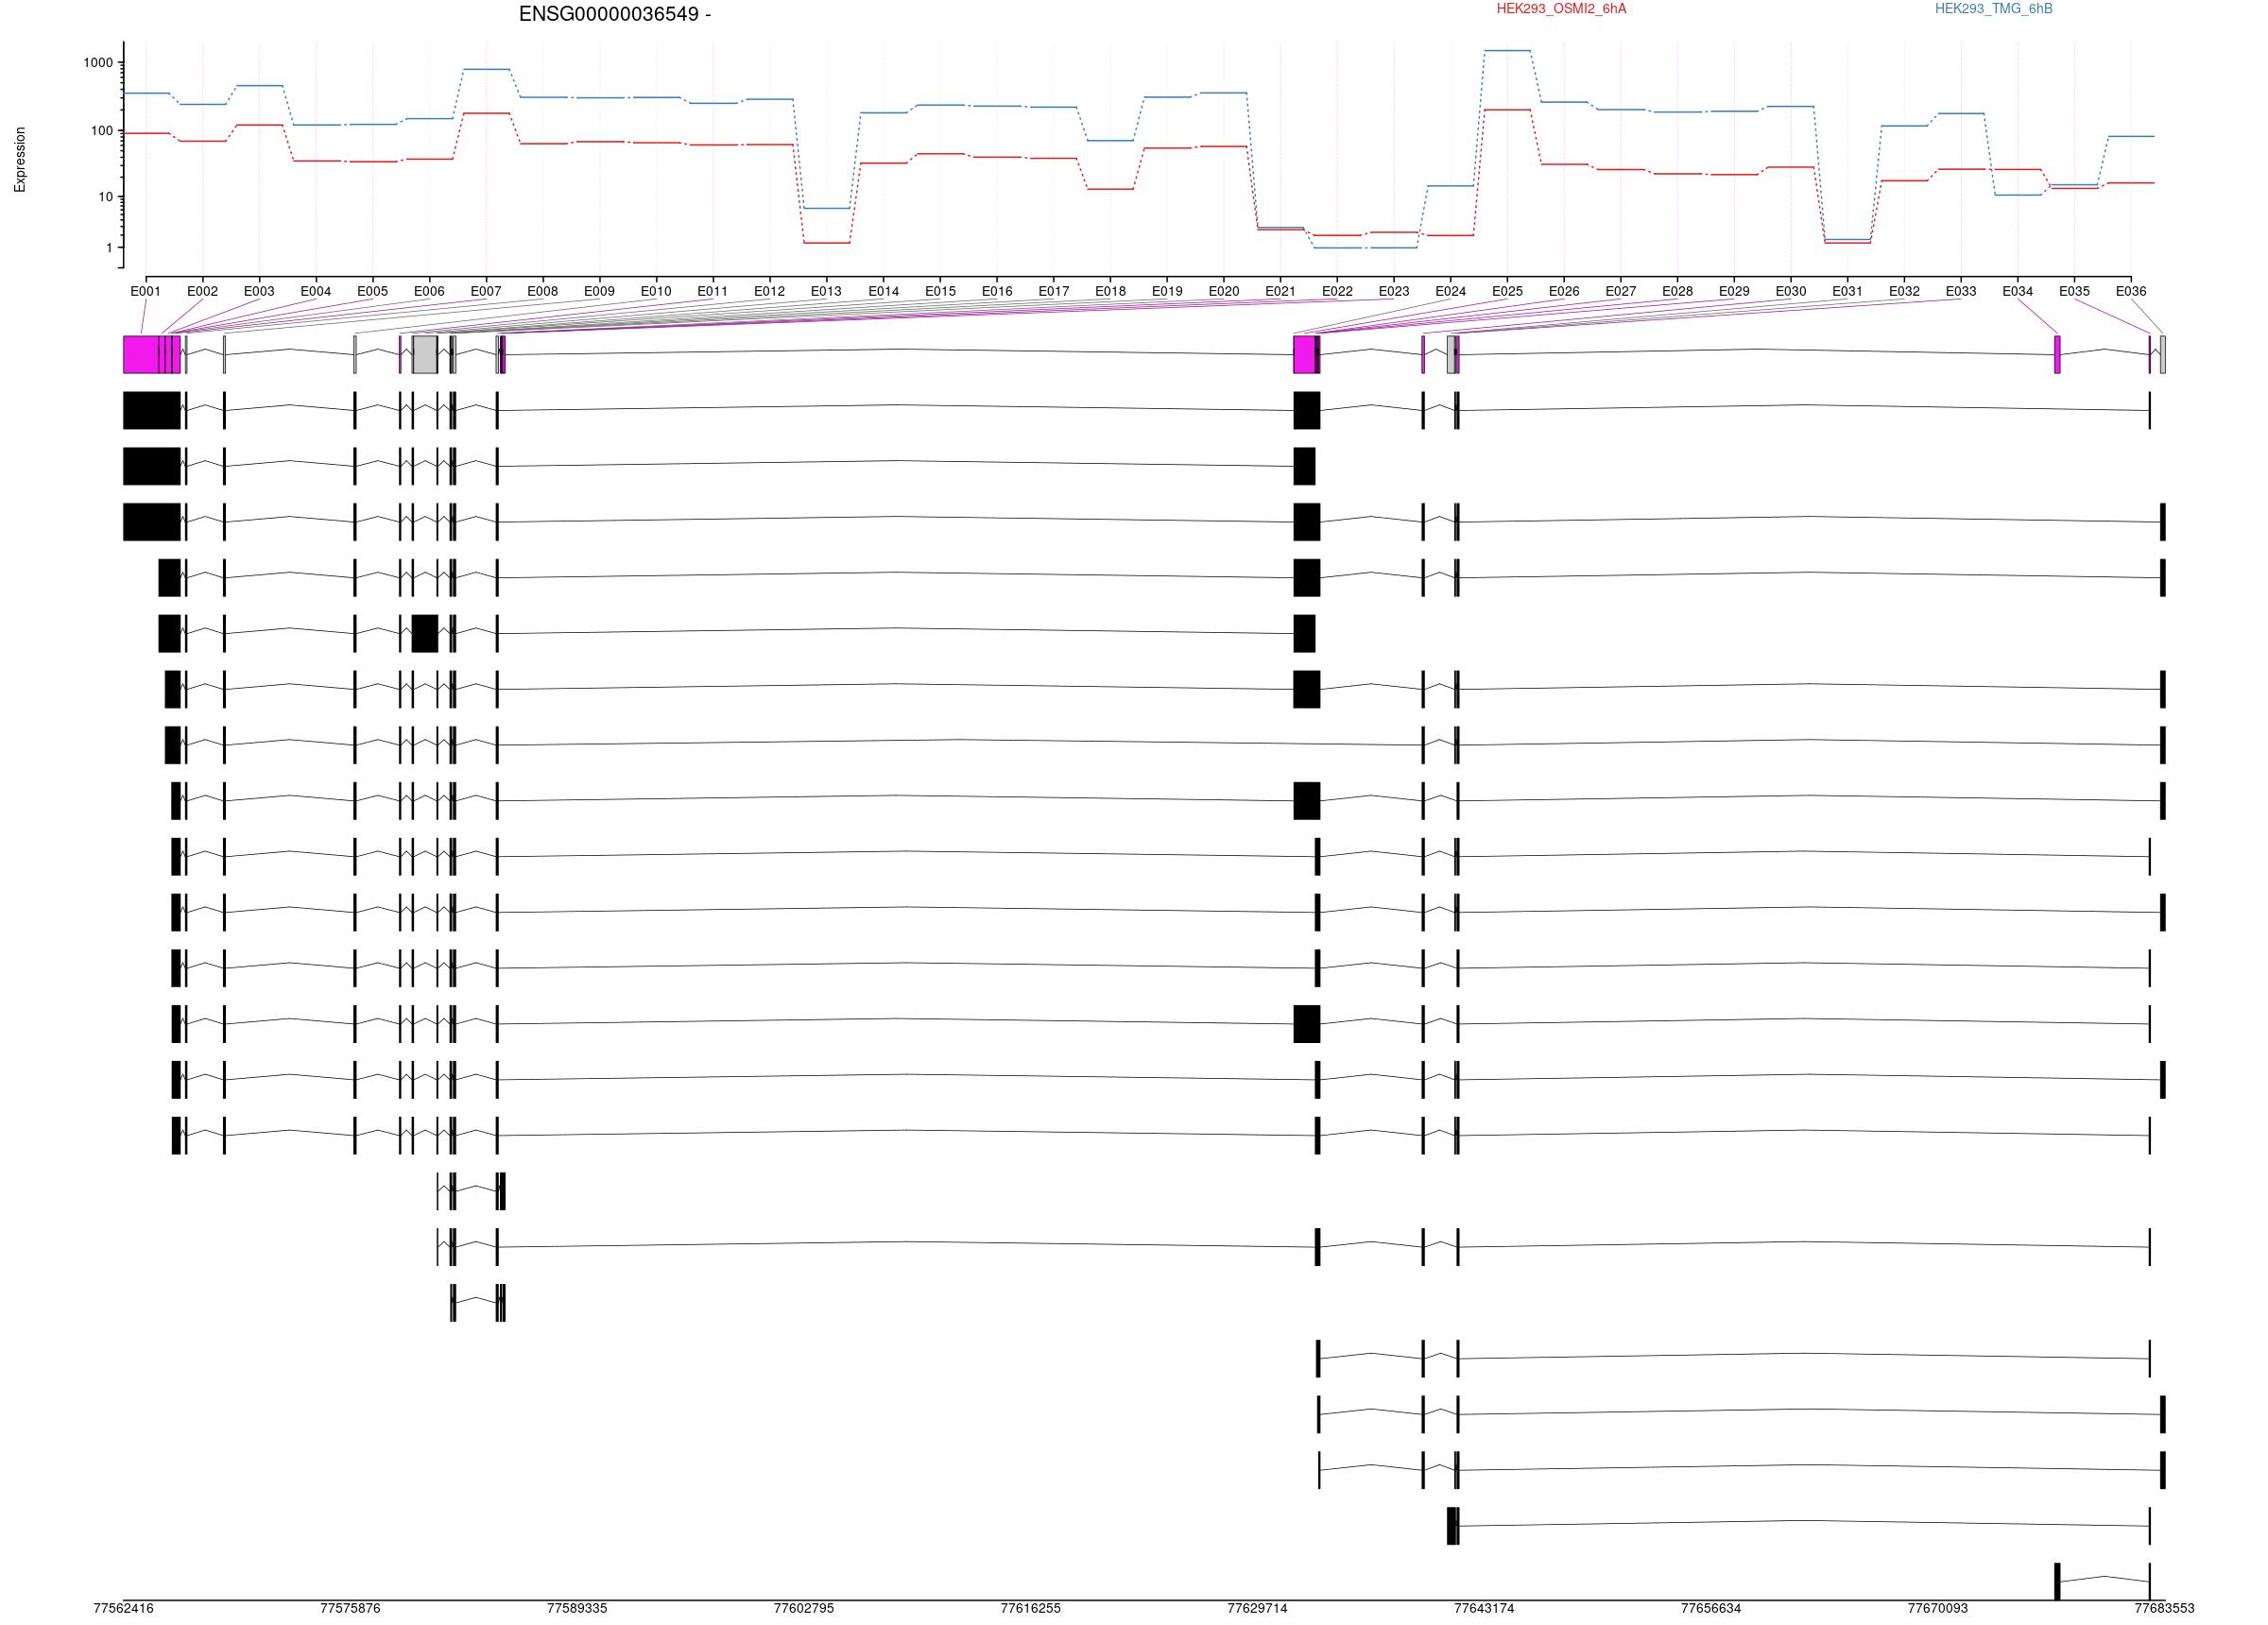This screenshot has width=2268, height=1625.
Task: Click exon label E012
Action: 770,292
